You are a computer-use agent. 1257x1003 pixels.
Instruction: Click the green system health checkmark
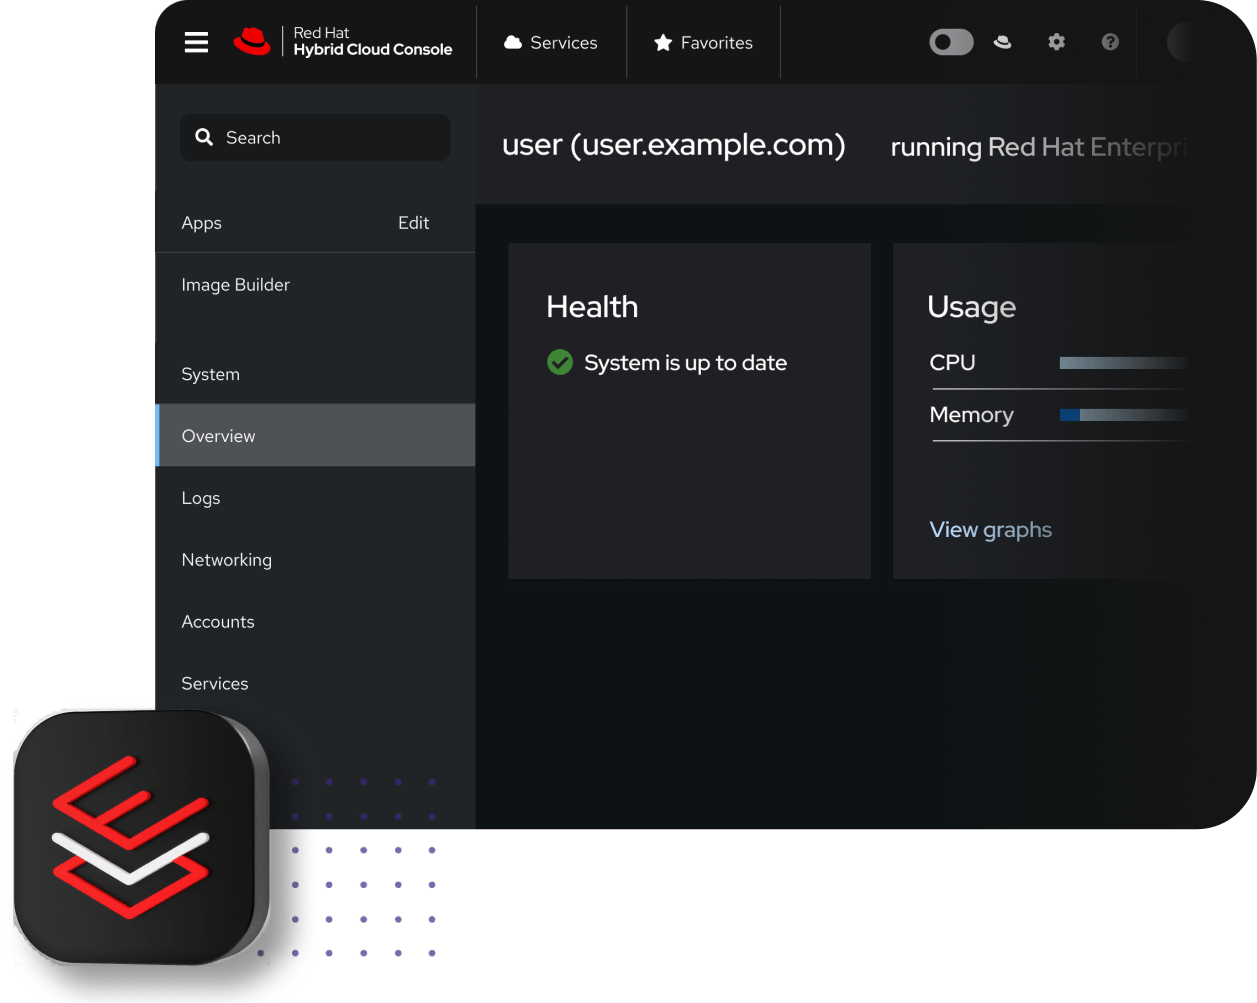[560, 362]
